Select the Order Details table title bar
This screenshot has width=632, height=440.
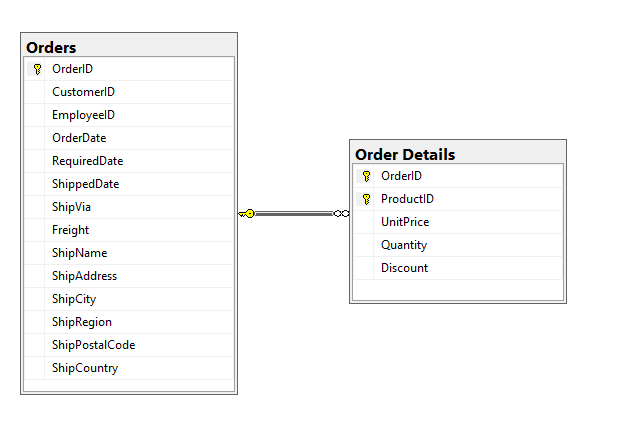point(458,154)
